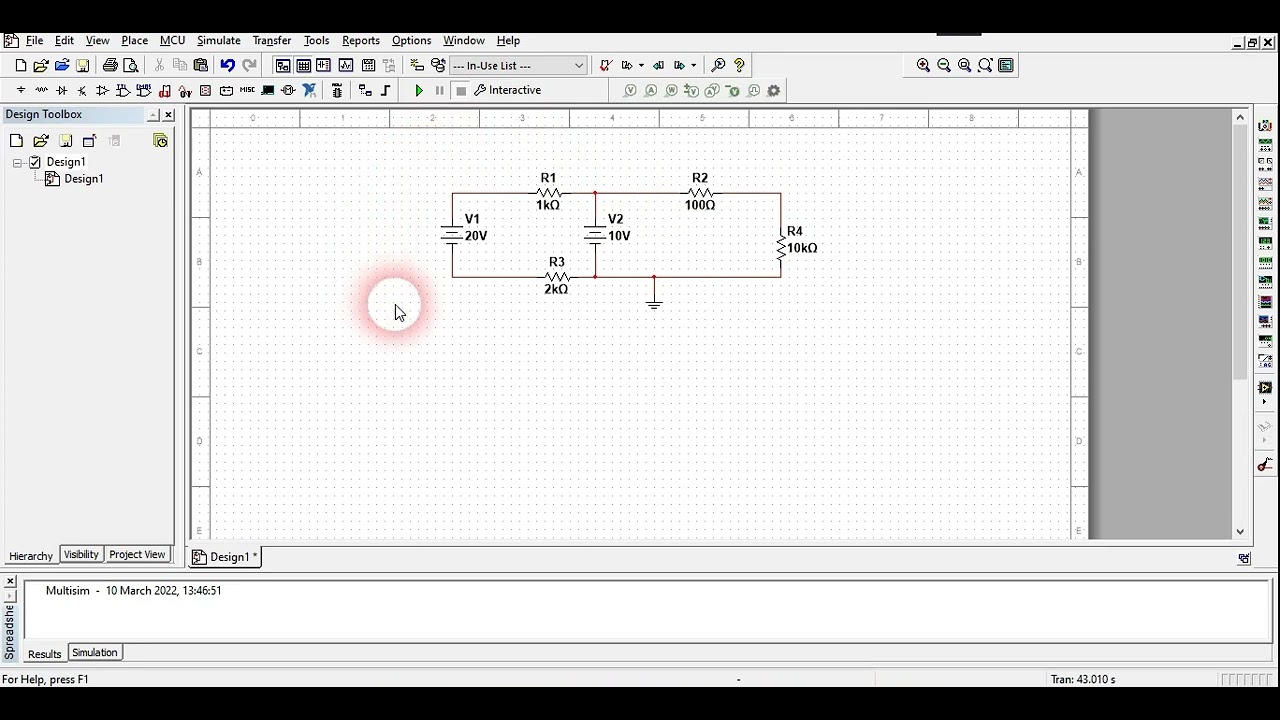Image resolution: width=1280 pixels, height=720 pixels.
Task: Collapse the Design1 tree node
Action: pos(17,162)
